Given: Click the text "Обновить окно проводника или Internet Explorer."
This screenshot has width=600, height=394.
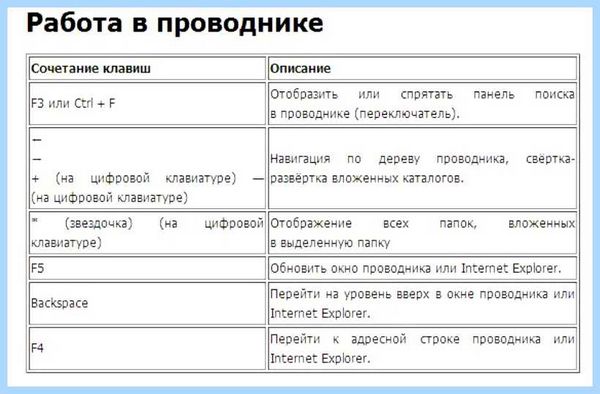Looking at the screenshot, I should (x=416, y=268).
